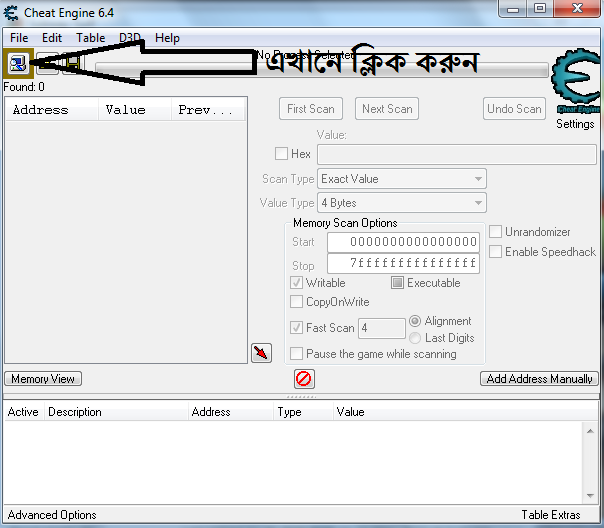Click the Value column header in results

tap(135, 110)
